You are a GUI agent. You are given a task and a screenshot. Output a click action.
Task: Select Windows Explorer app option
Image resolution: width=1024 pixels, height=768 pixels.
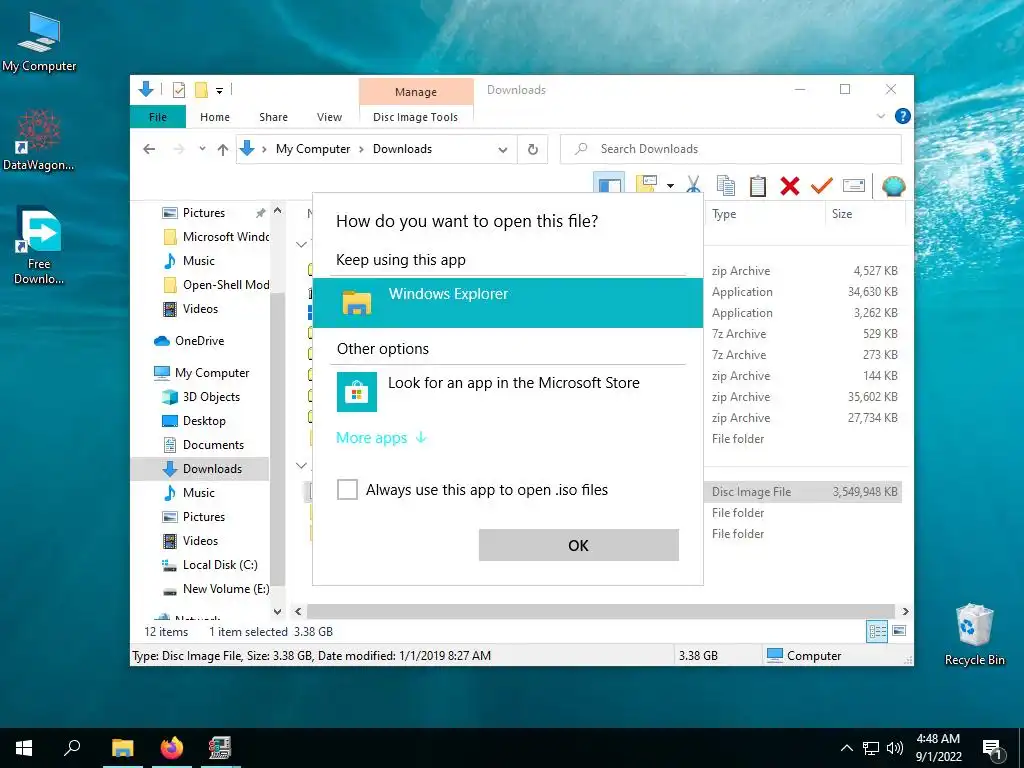pos(507,303)
